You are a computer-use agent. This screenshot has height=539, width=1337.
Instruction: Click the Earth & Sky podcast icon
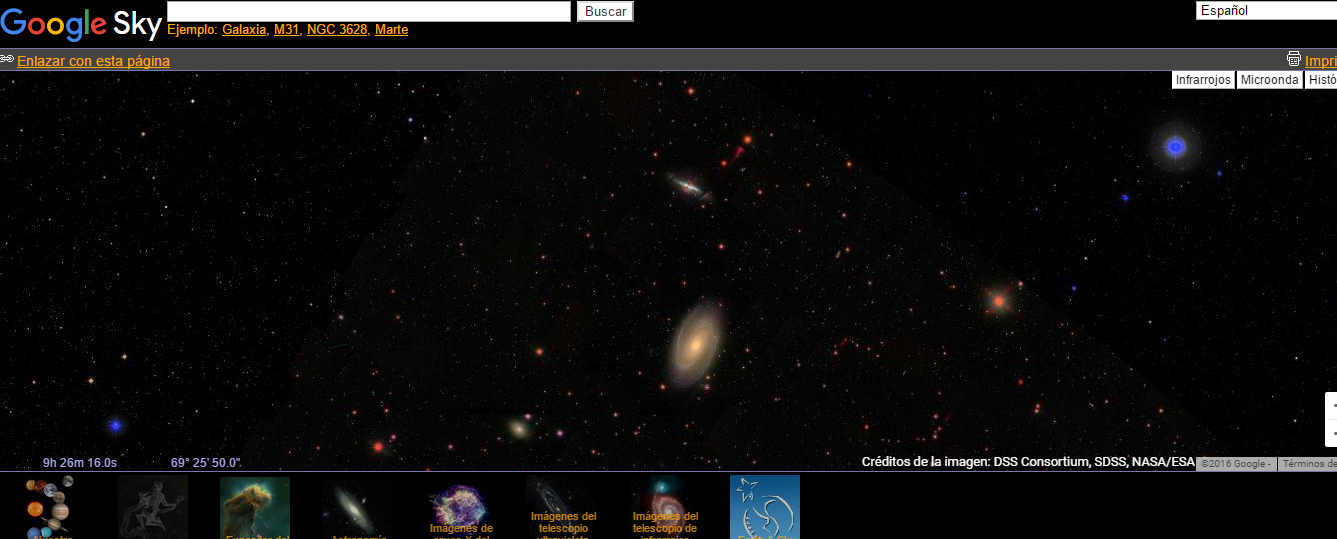click(x=765, y=507)
